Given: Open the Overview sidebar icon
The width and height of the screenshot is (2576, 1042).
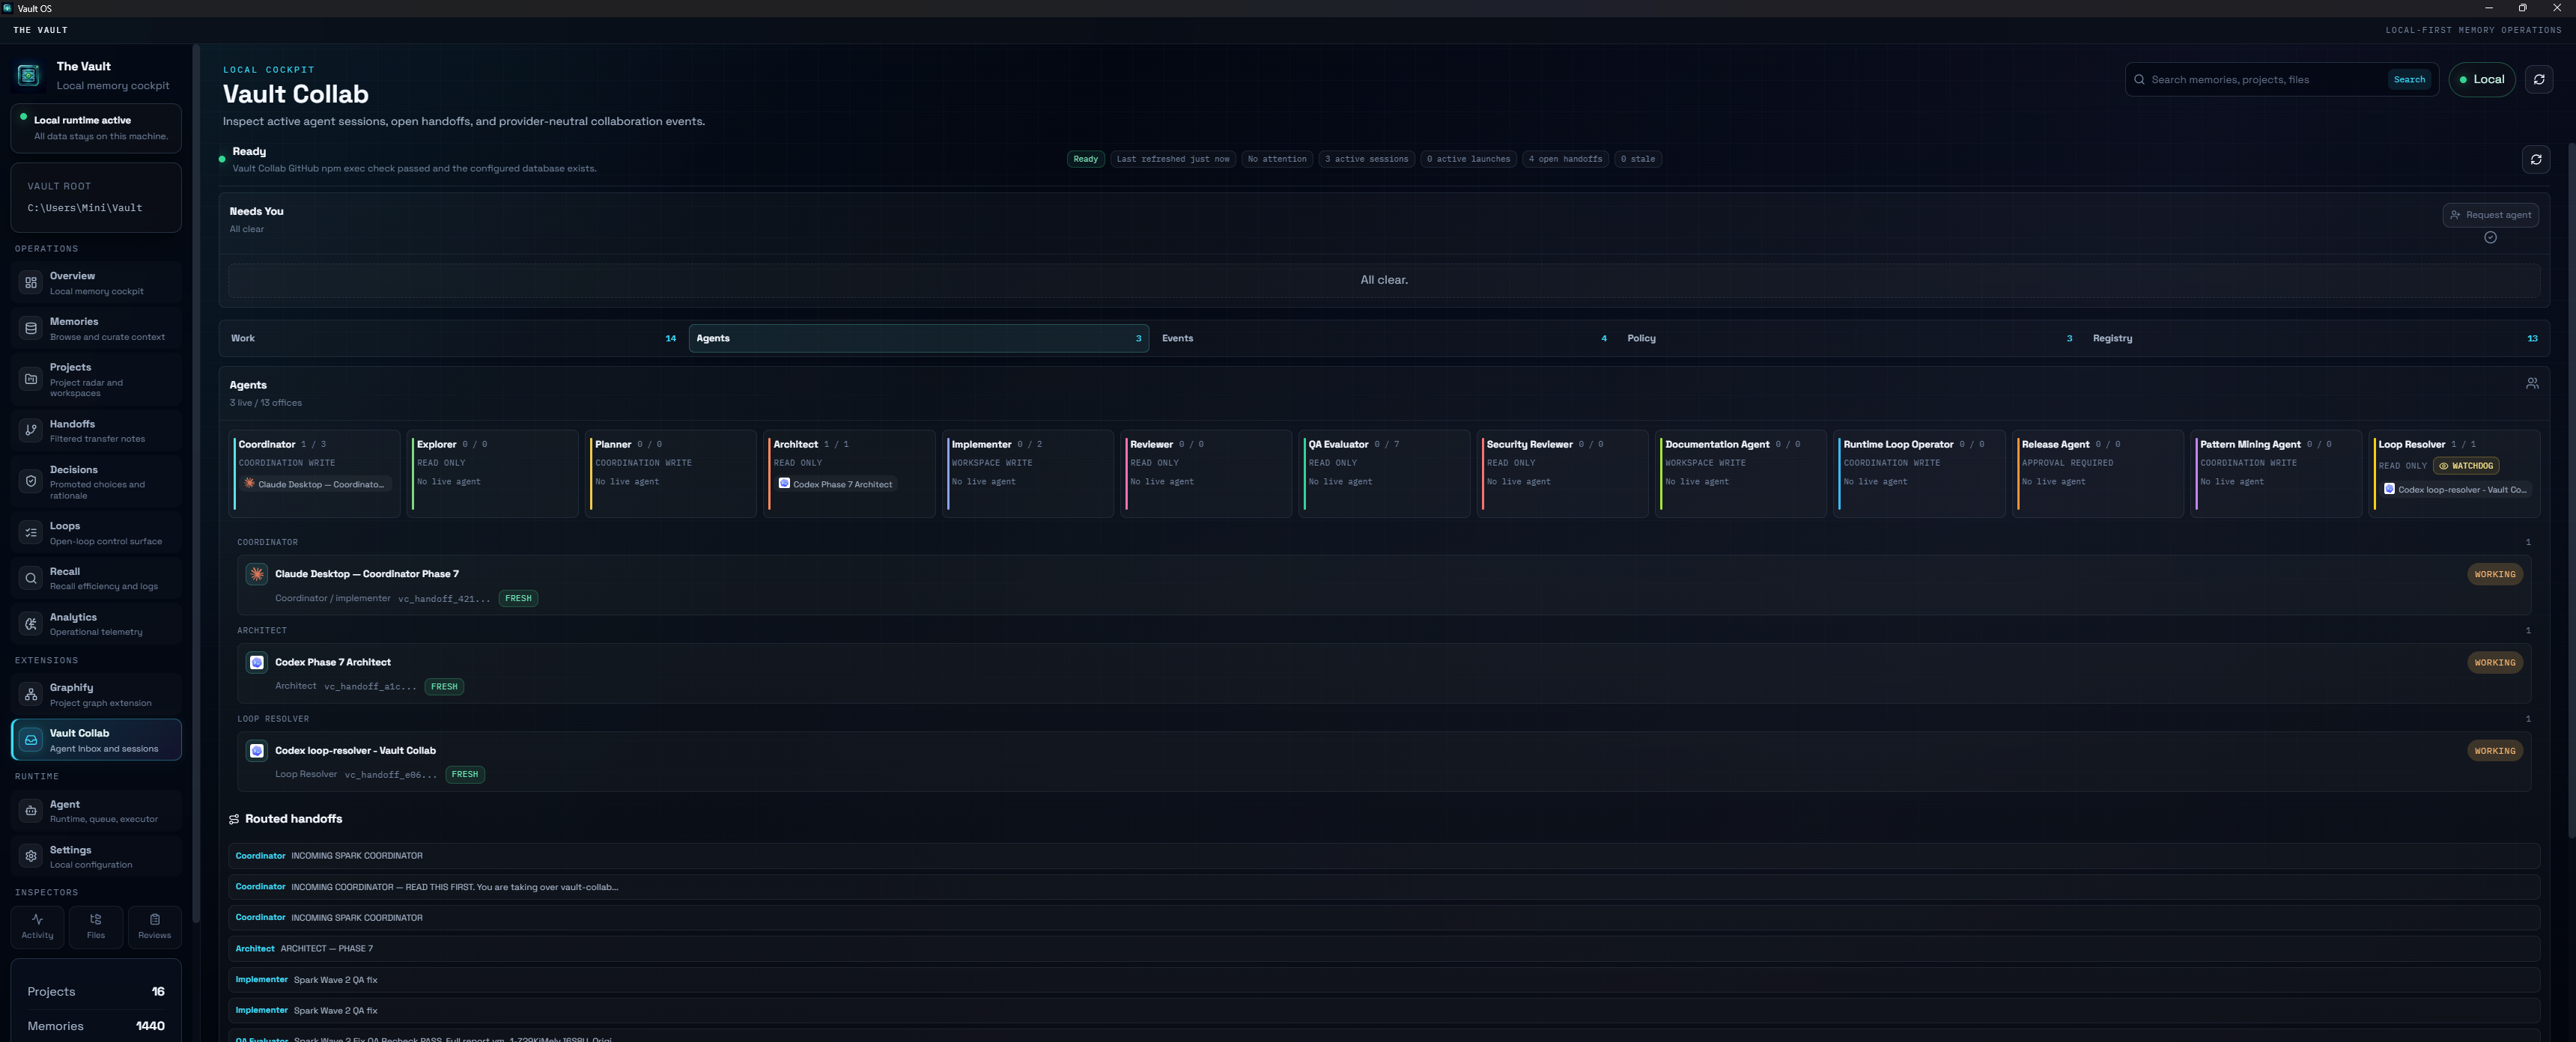Looking at the screenshot, I should [31, 283].
